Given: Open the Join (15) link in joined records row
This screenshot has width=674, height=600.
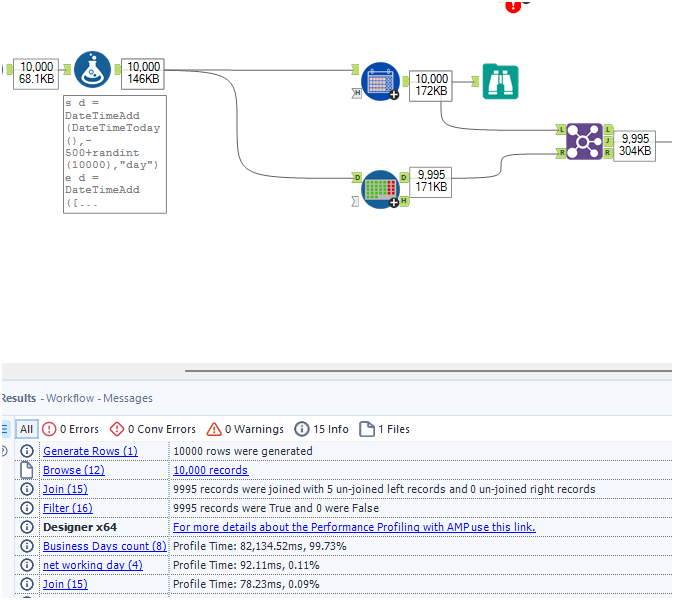Looking at the screenshot, I should [x=65, y=489].
